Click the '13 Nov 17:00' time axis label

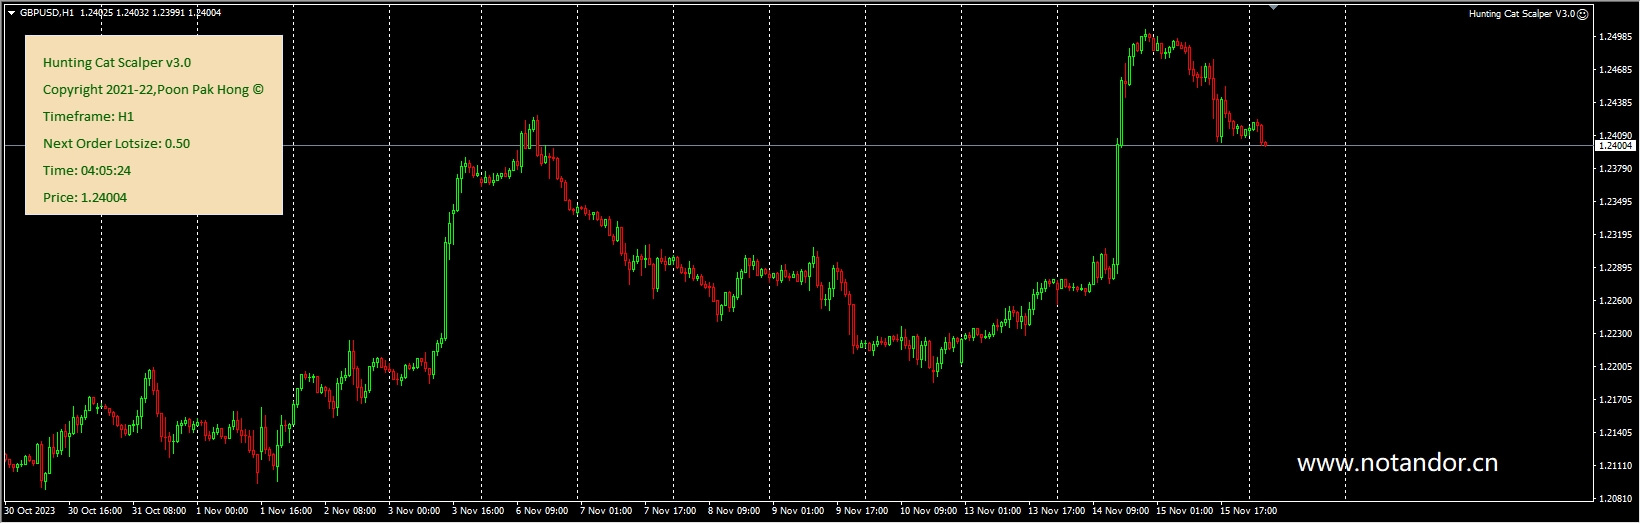tap(1056, 511)
